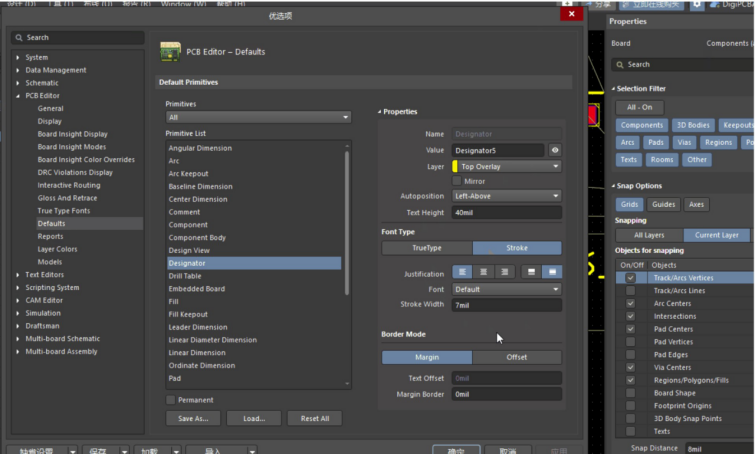Select left-align justification icon
Image resolution: width=755 pixels, height=454 pixels.
pyautogui.click(x=463, y=272)
